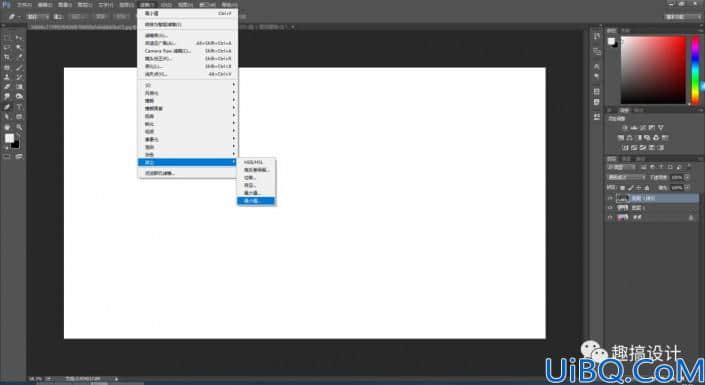
Task: Click the zoom percentage field in status bar
Action: (x=36, y=379)
